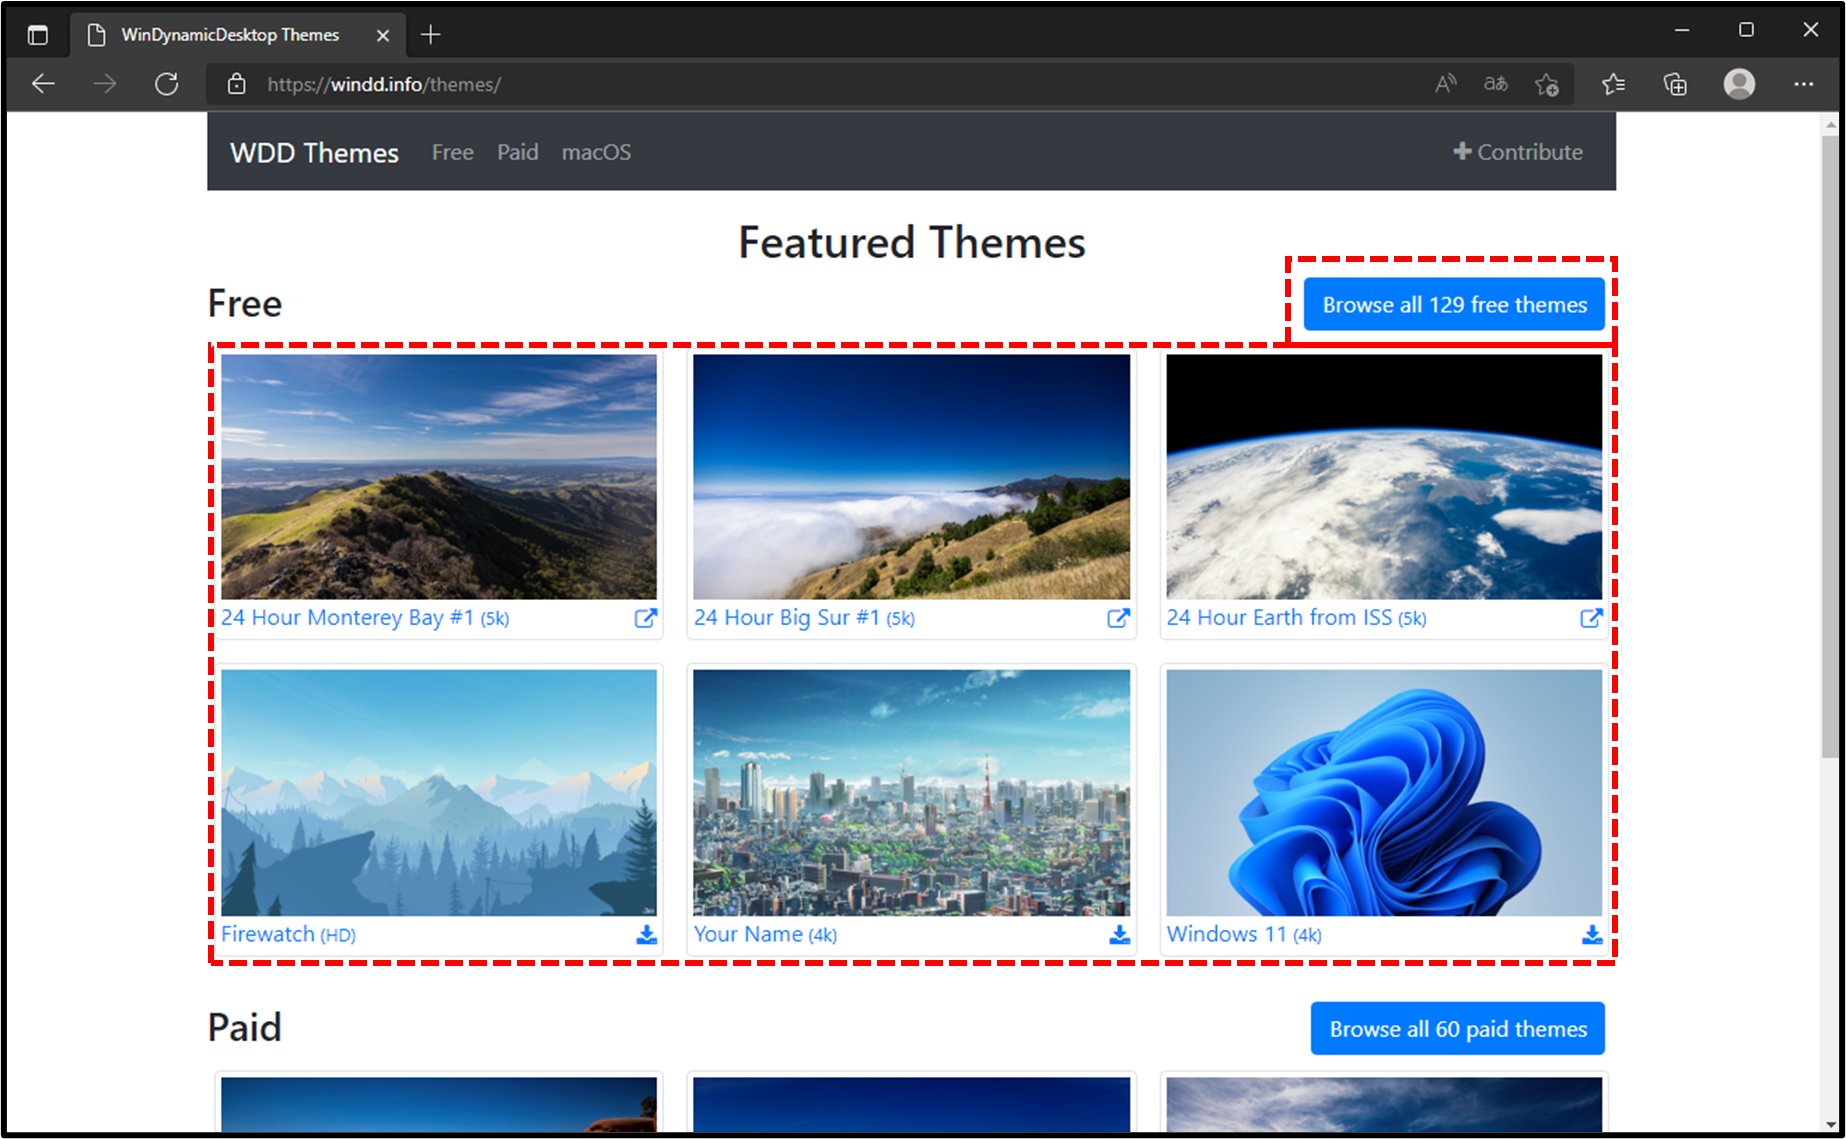
Task: Click Browse all 129 free themes
Action: 1454,304
